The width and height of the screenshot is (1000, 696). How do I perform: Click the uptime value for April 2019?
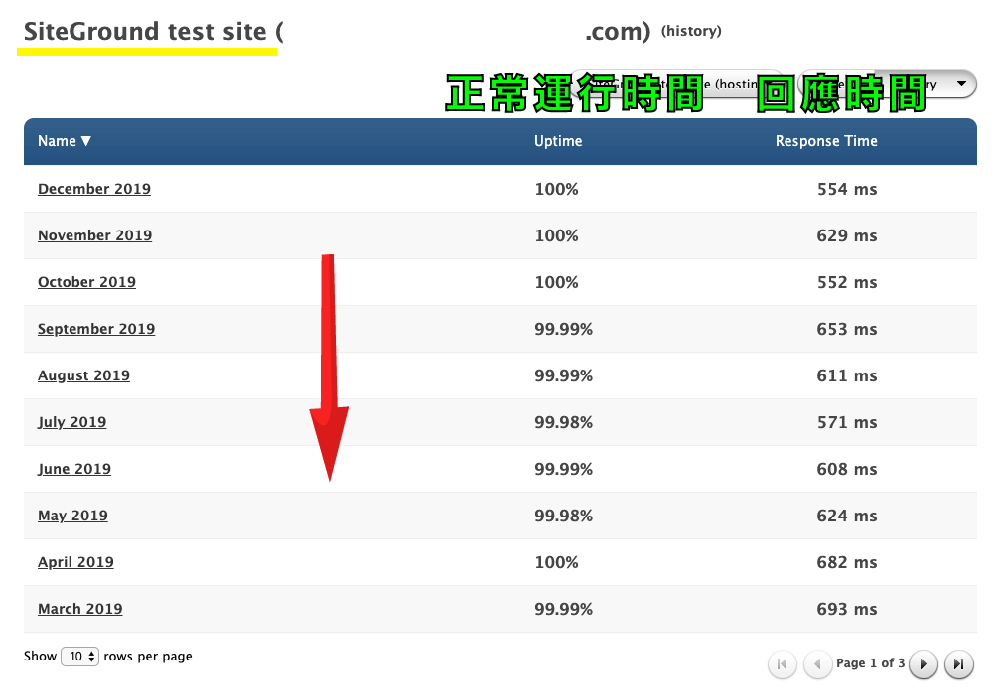click(556, 562)
